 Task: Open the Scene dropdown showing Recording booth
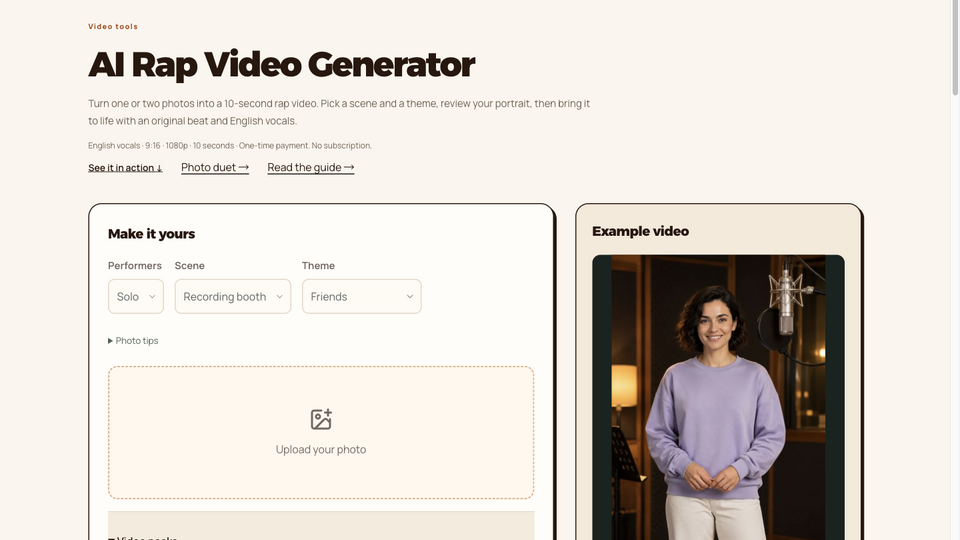(x=233, y=296)
